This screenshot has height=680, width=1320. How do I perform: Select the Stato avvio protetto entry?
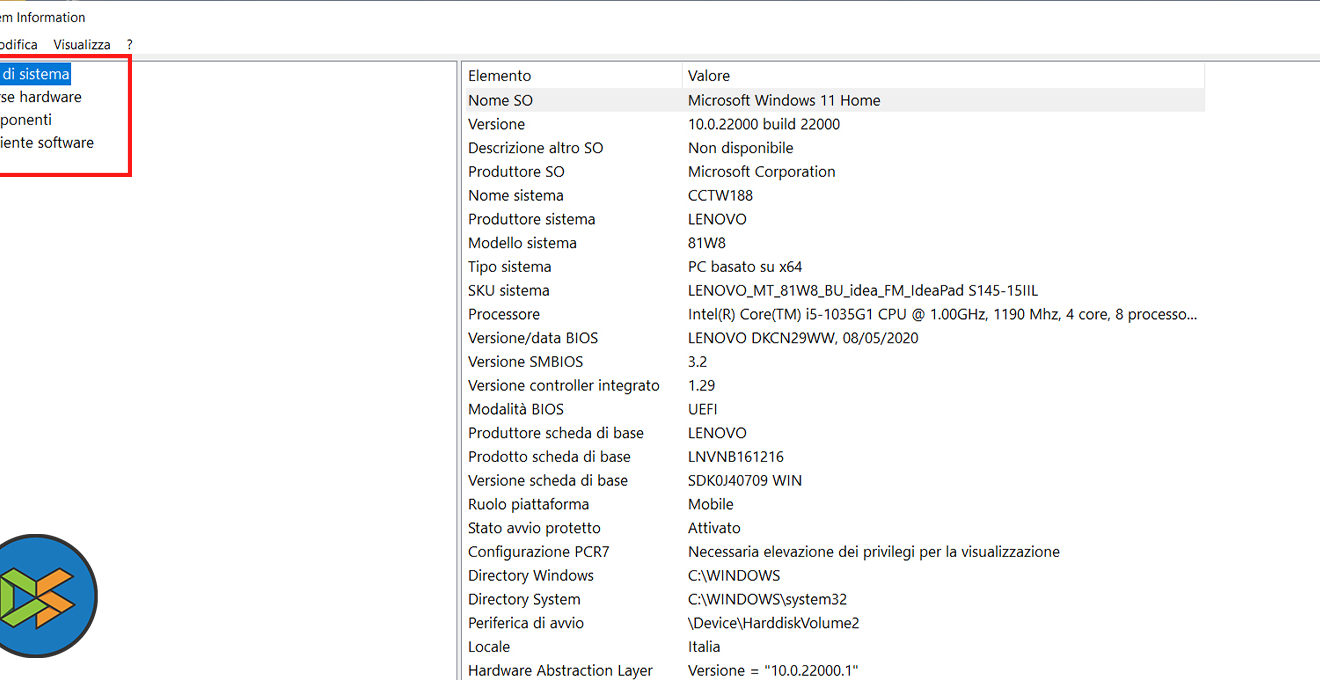click(x=535, y=528)
